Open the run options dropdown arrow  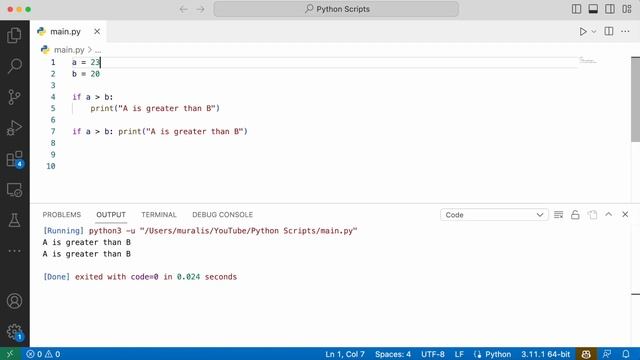[x=594, y=31]
